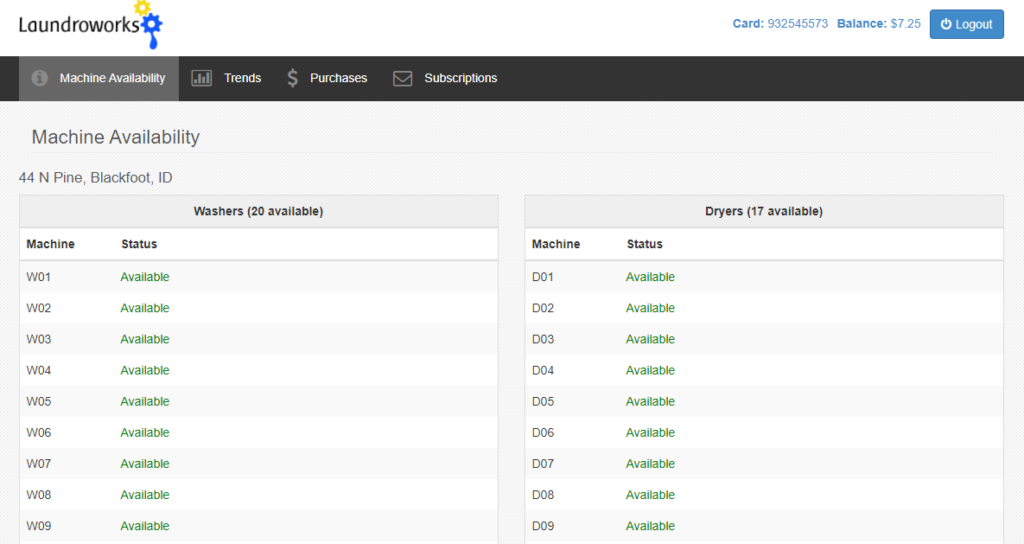Select dryer D01 machine cell
The height and width of the screenshot is (544, 1024).
tap(543, 277)
